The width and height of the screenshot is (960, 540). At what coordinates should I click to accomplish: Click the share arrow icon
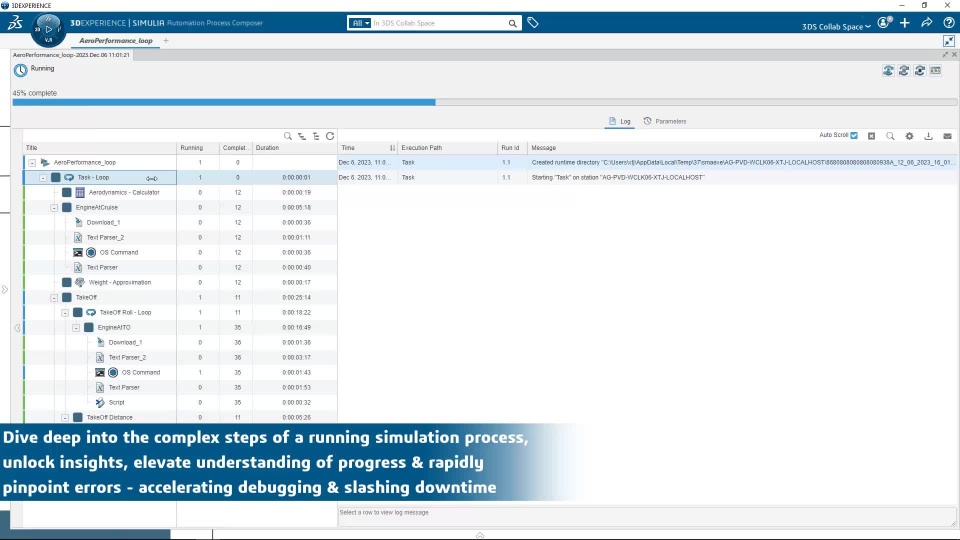927,23
